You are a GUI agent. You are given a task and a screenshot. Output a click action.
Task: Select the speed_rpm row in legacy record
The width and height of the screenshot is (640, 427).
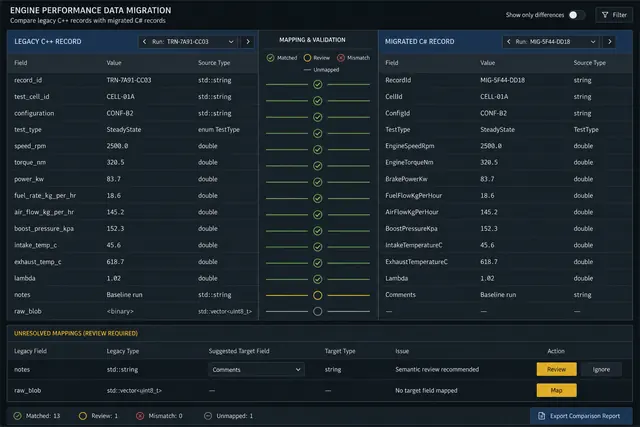(x=133, y=146)
